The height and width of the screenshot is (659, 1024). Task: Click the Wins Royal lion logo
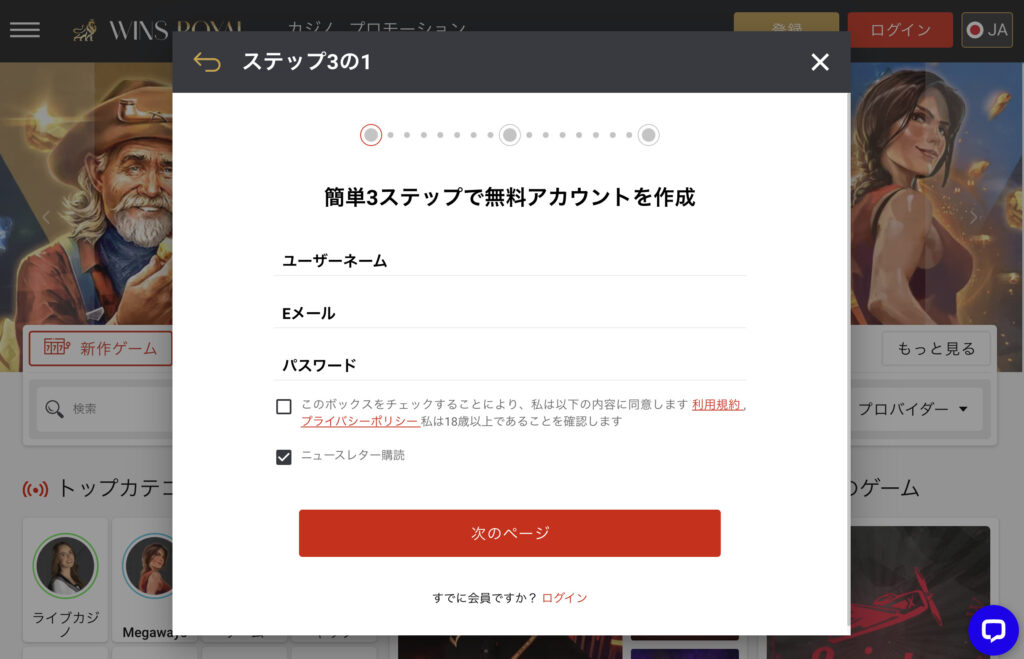[85, 31]
